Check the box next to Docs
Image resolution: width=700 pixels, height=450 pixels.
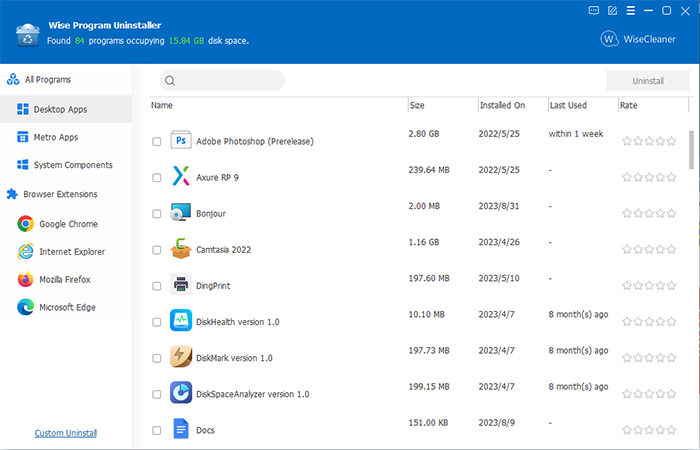point(156,430)
